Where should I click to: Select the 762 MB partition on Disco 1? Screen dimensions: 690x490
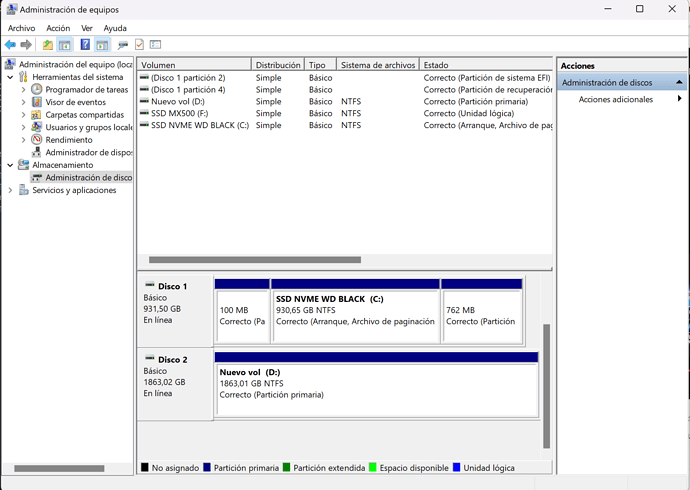pyautogui.click(x=482, y=311)
